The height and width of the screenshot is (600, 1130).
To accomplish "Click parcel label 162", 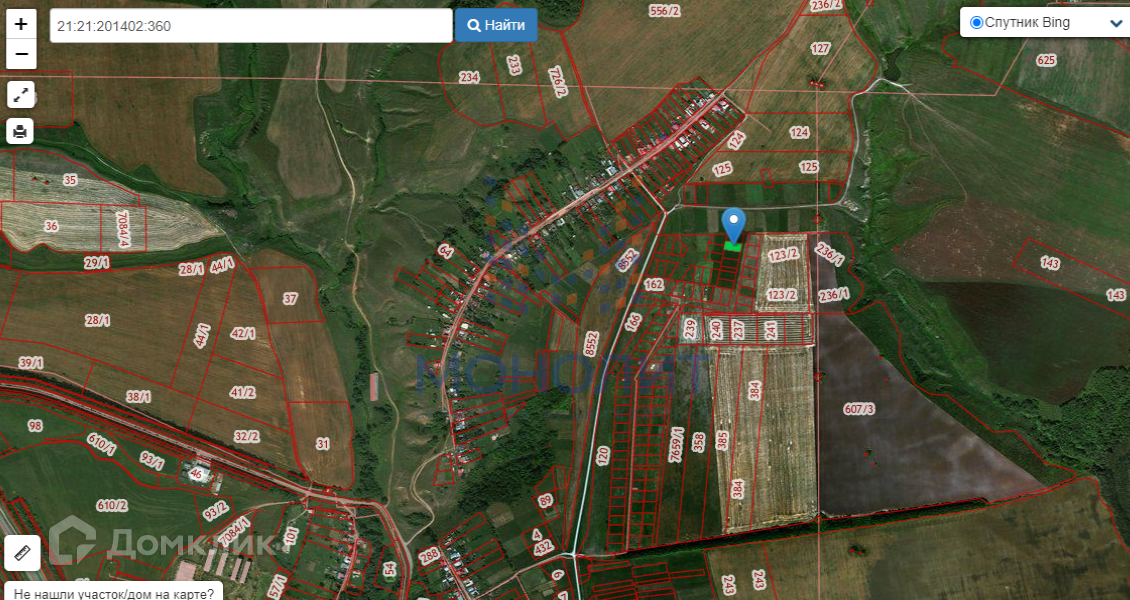I will pyautogui.click(x=654, y=285).
